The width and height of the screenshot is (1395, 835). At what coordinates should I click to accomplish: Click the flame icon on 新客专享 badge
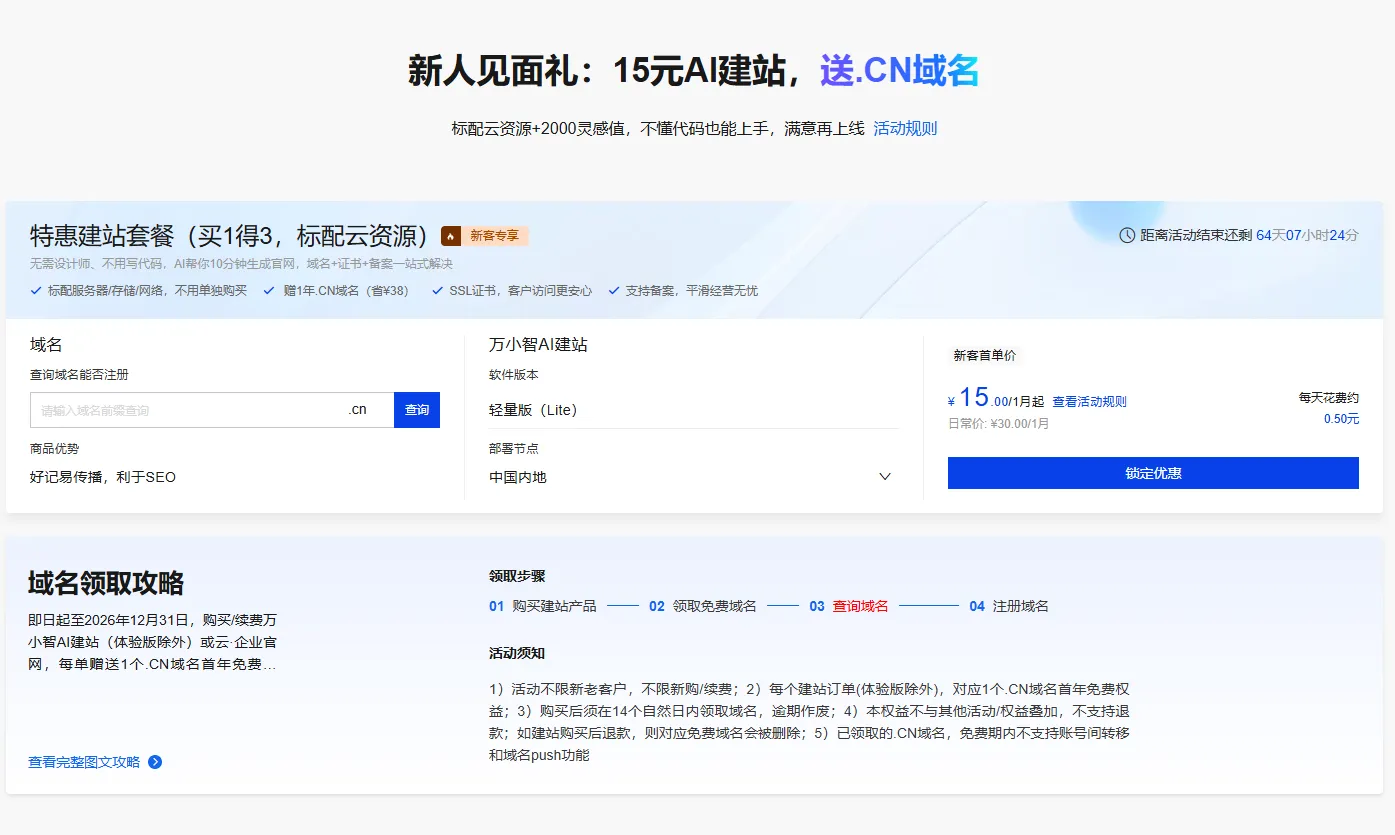click(451, 236)
